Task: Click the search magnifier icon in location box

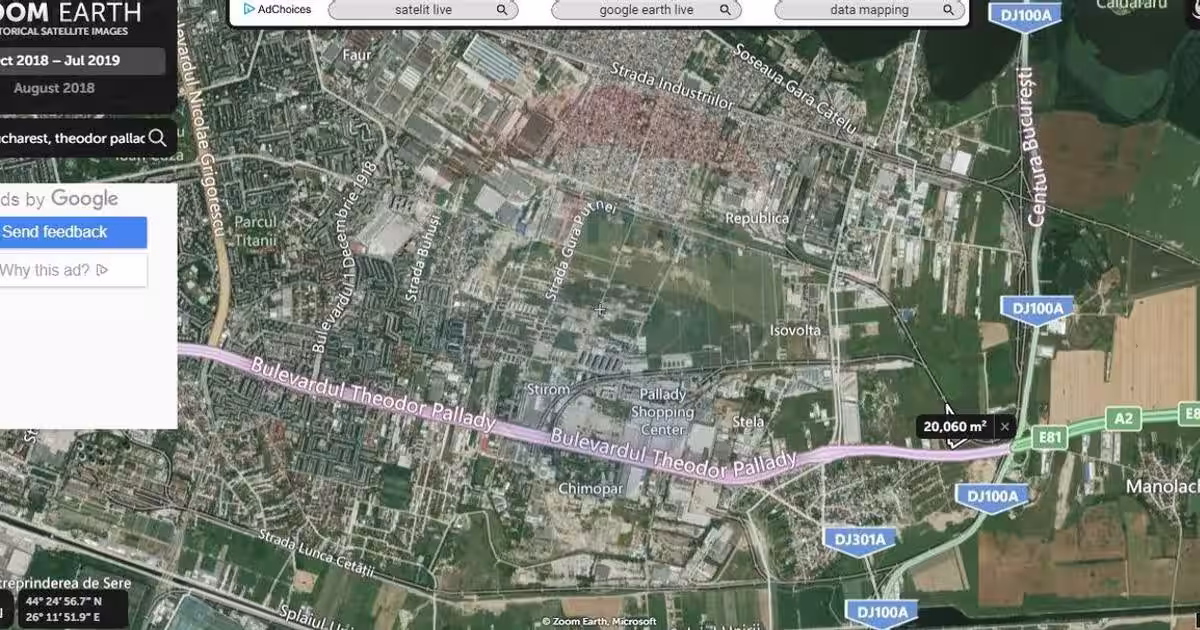Action: click(x=157, y=138)
